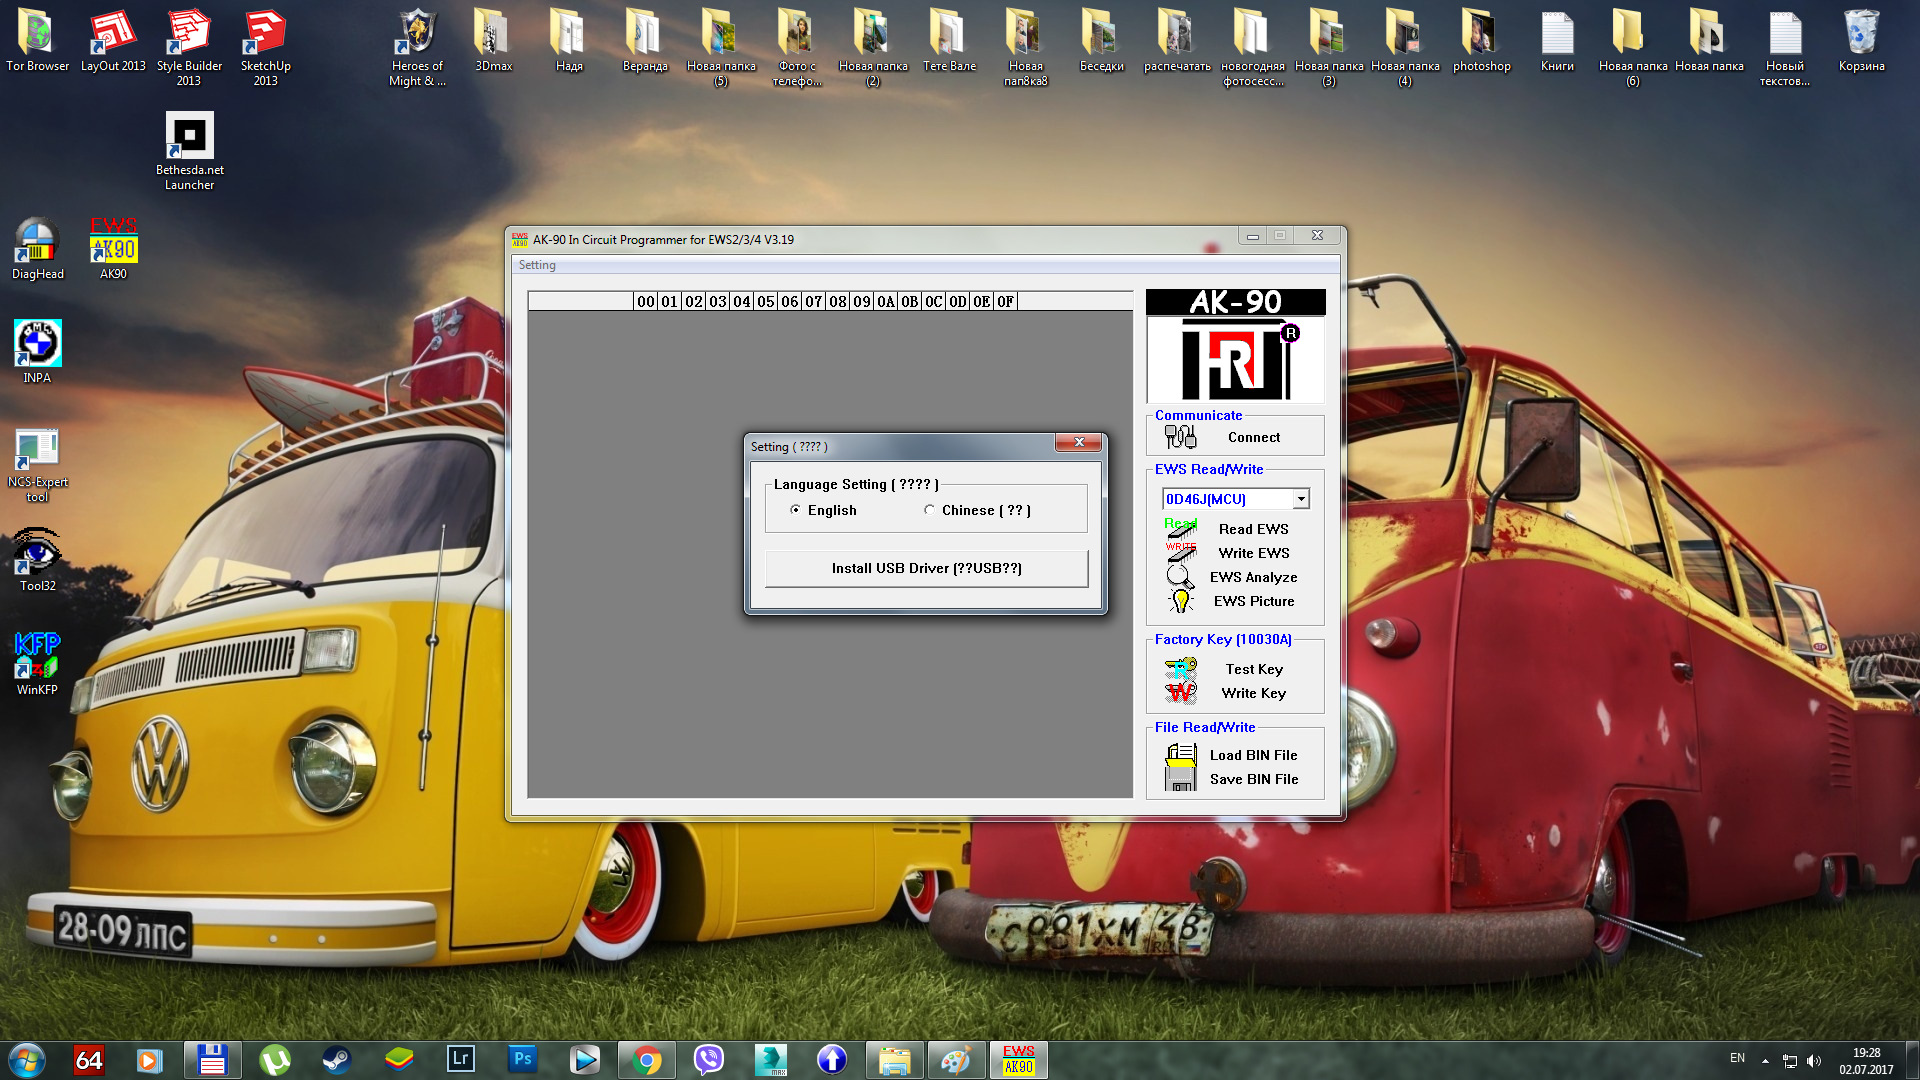The image size is (1920, 1080).
Task: Close the Setting dialog
Action: (1079, 442)
